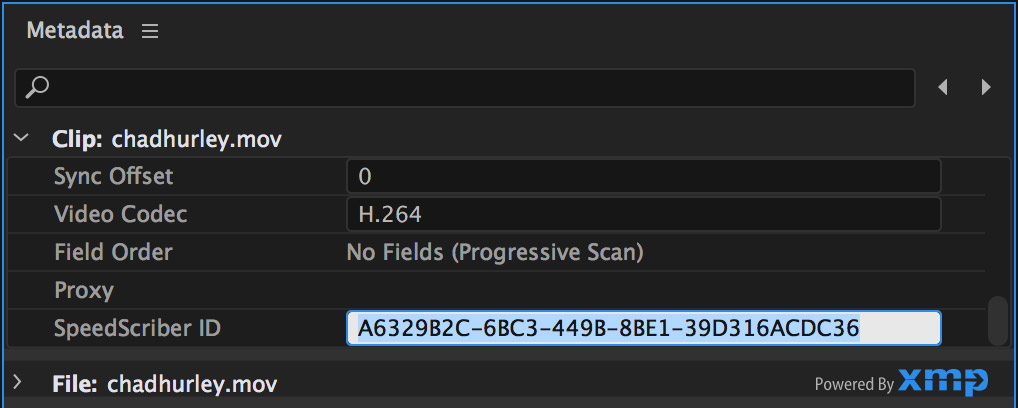
Task: Go to next search result arrow
Action: (986, 87)
